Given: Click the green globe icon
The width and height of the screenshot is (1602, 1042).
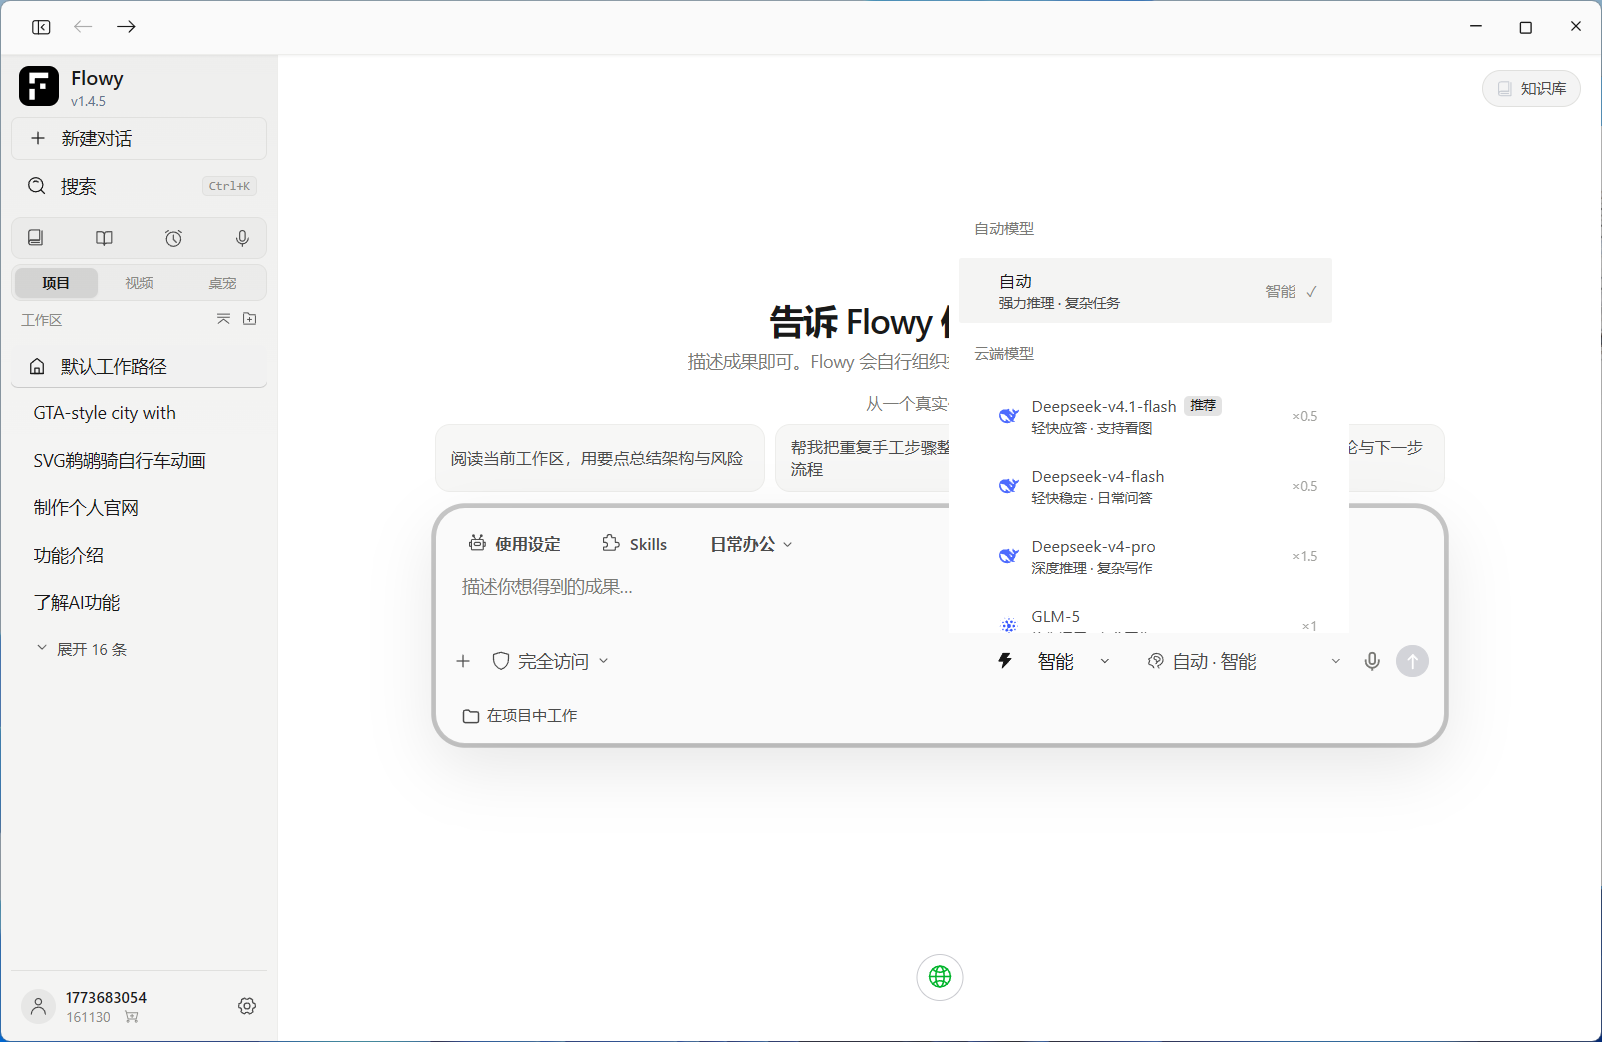Looking at the screenshot, I should [x=940, y=977].
